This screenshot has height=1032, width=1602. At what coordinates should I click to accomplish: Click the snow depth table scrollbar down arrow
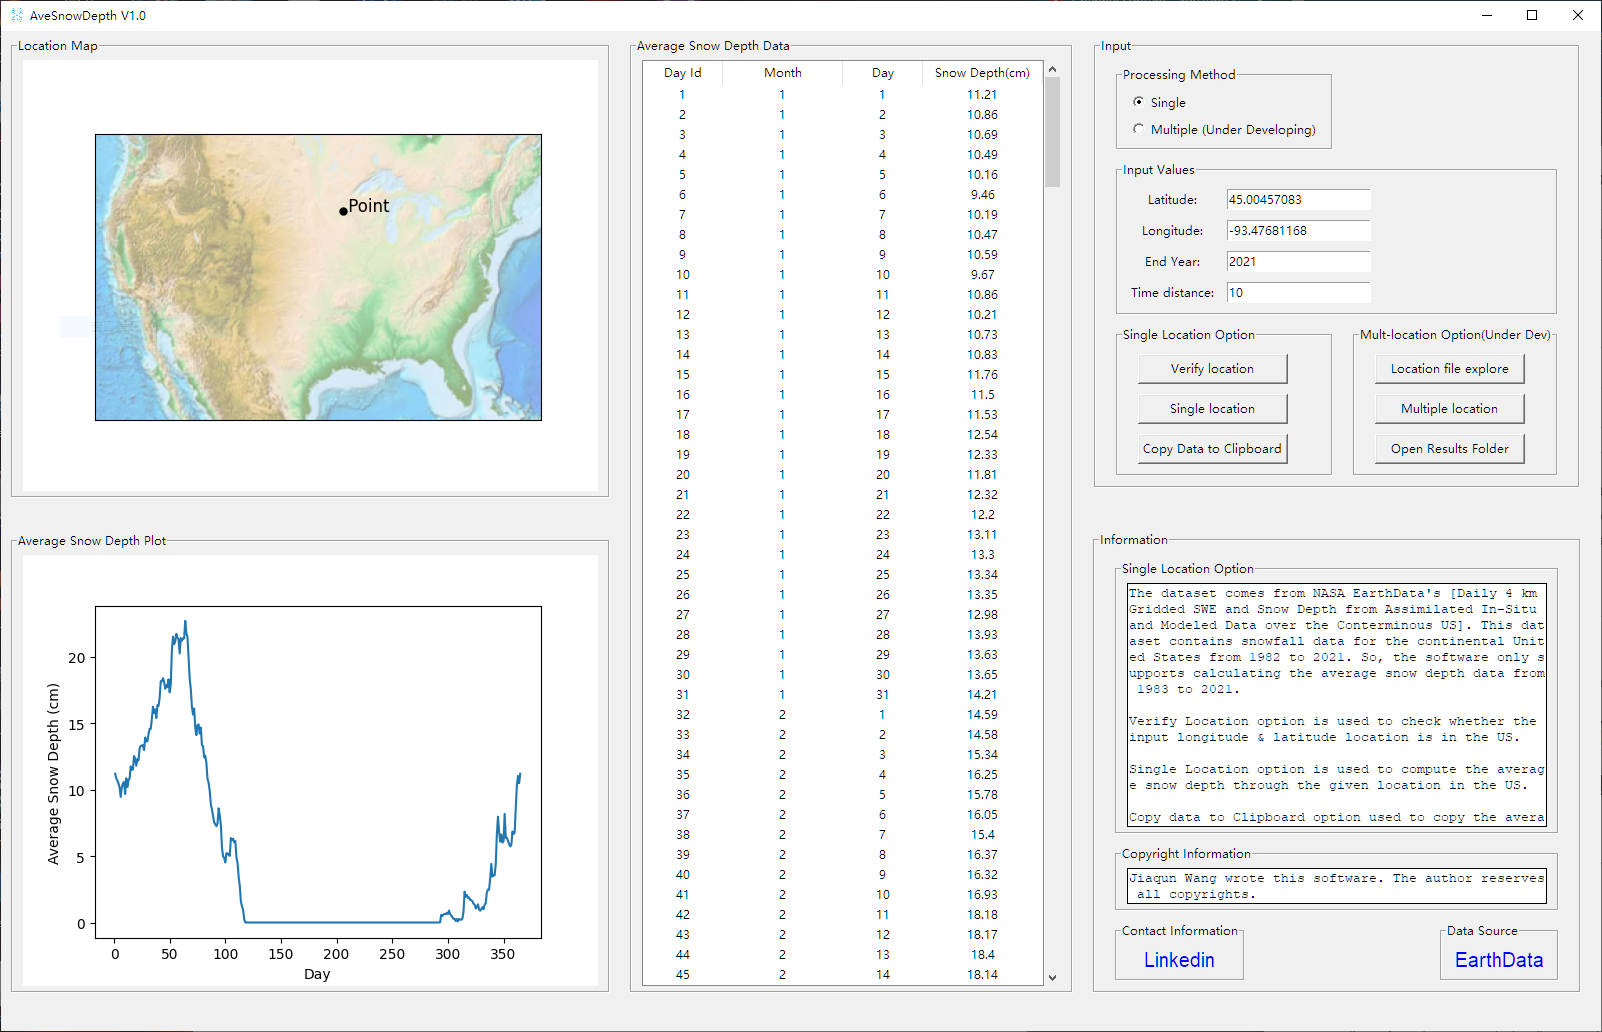click(1052, 976)
